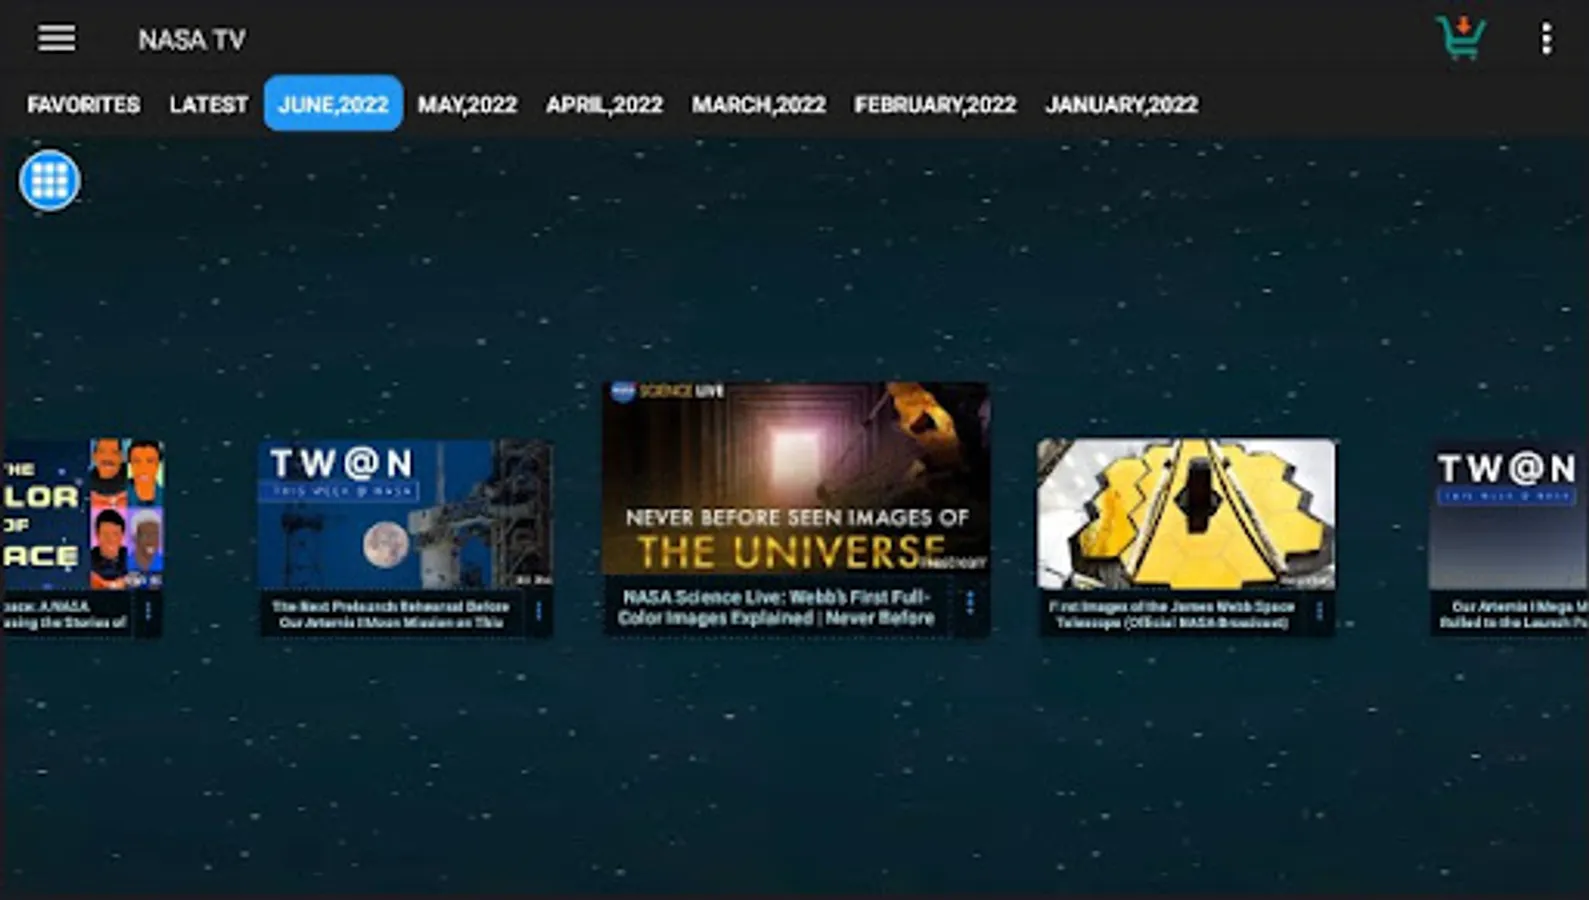Click the 'NASA Science Live: Webb's First Full-' title
This screenshot has height=900, width=1589.
777,597
